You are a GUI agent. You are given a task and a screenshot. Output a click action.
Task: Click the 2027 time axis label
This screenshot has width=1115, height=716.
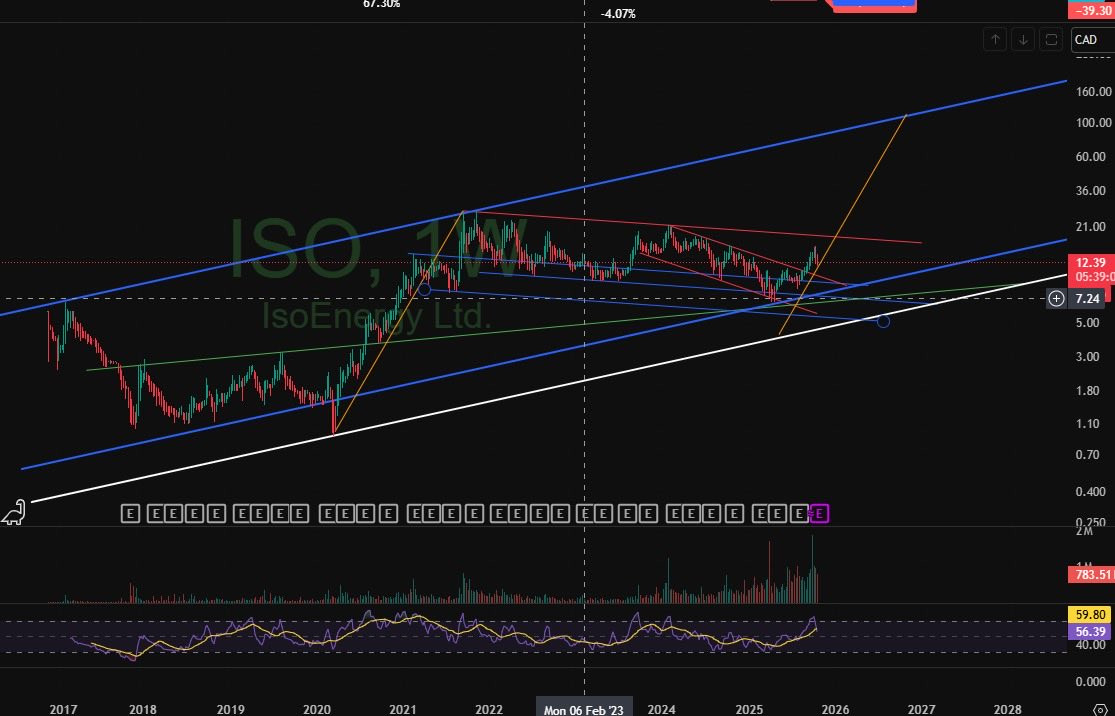pyautogui.click(x=922, y=710)
